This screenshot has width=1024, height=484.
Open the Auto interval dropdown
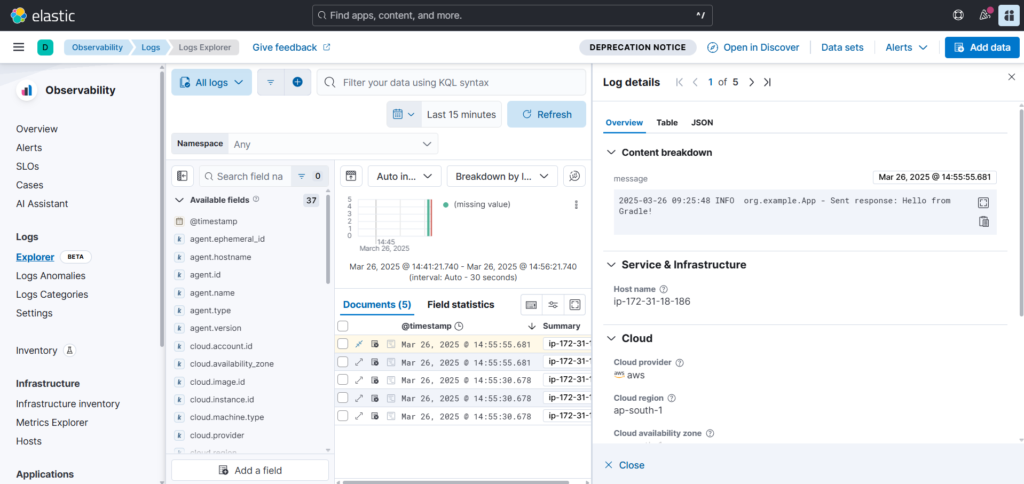(x=404, y=176)
